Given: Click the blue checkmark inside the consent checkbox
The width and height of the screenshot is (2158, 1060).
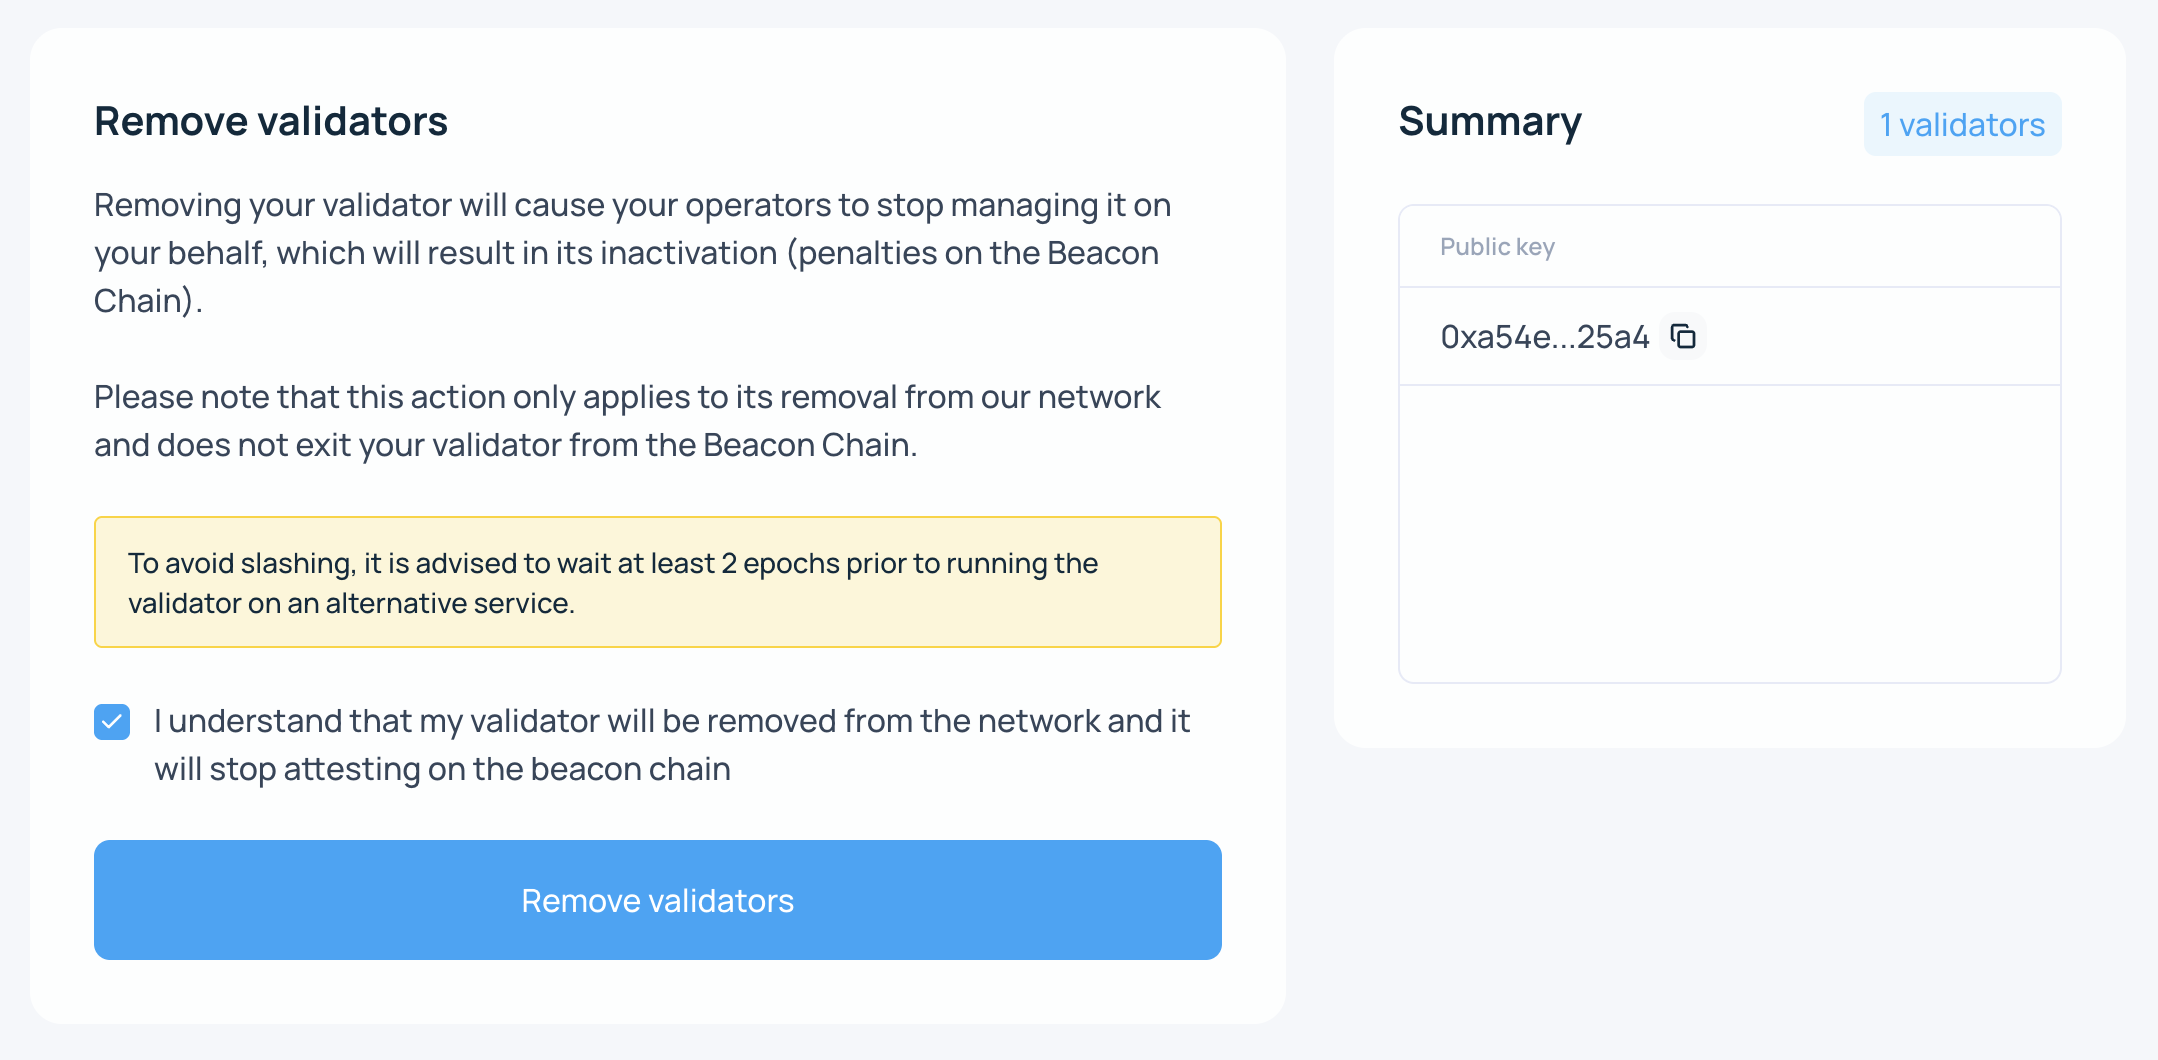Looking at the screenshot, I should click(x=111, y=721).
